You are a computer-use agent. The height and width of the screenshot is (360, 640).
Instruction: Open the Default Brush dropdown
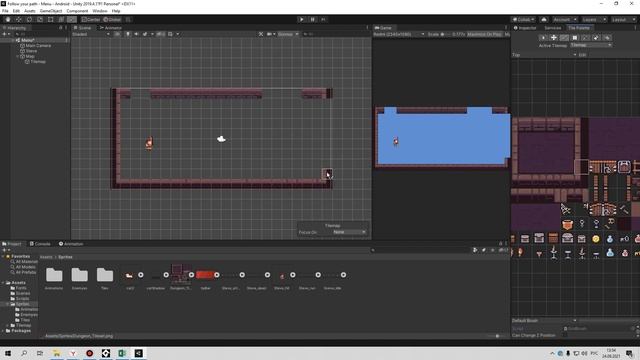[x=544, y=320]
